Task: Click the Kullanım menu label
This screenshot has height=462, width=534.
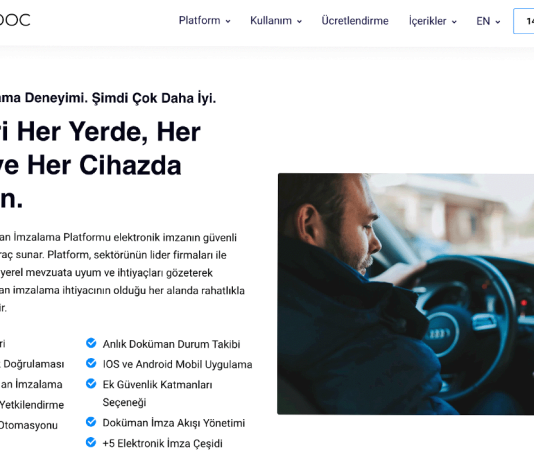Action: (x=271, y=21)
